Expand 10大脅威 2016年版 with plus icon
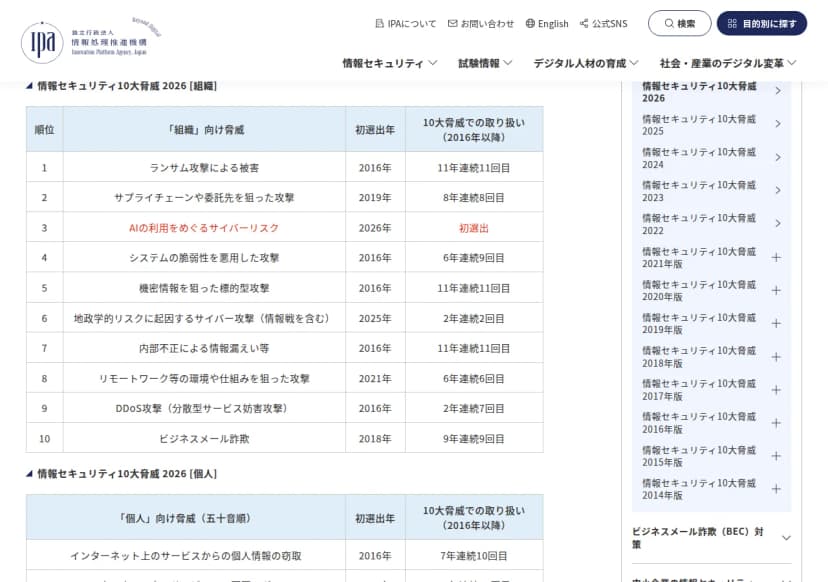This screenshot has width=828, height=582. click(776, 423)
